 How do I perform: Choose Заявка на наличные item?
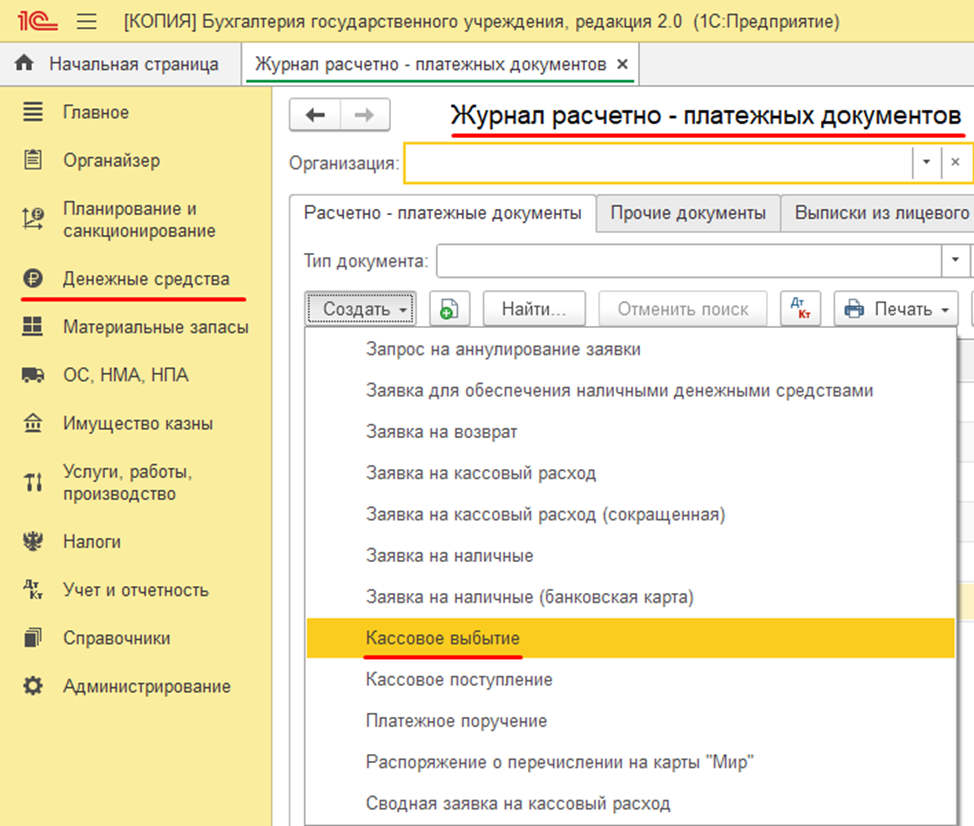coord(630,555)
